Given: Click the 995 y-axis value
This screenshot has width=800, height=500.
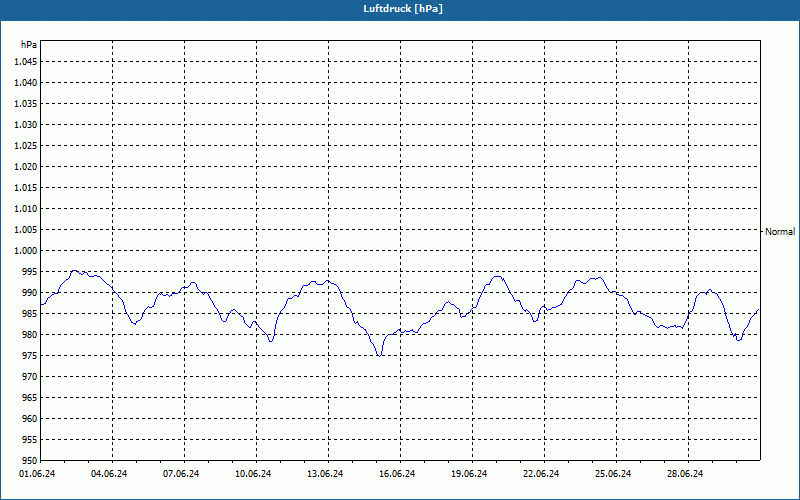Looking at the screenshot, I should (x=30, y=271).
